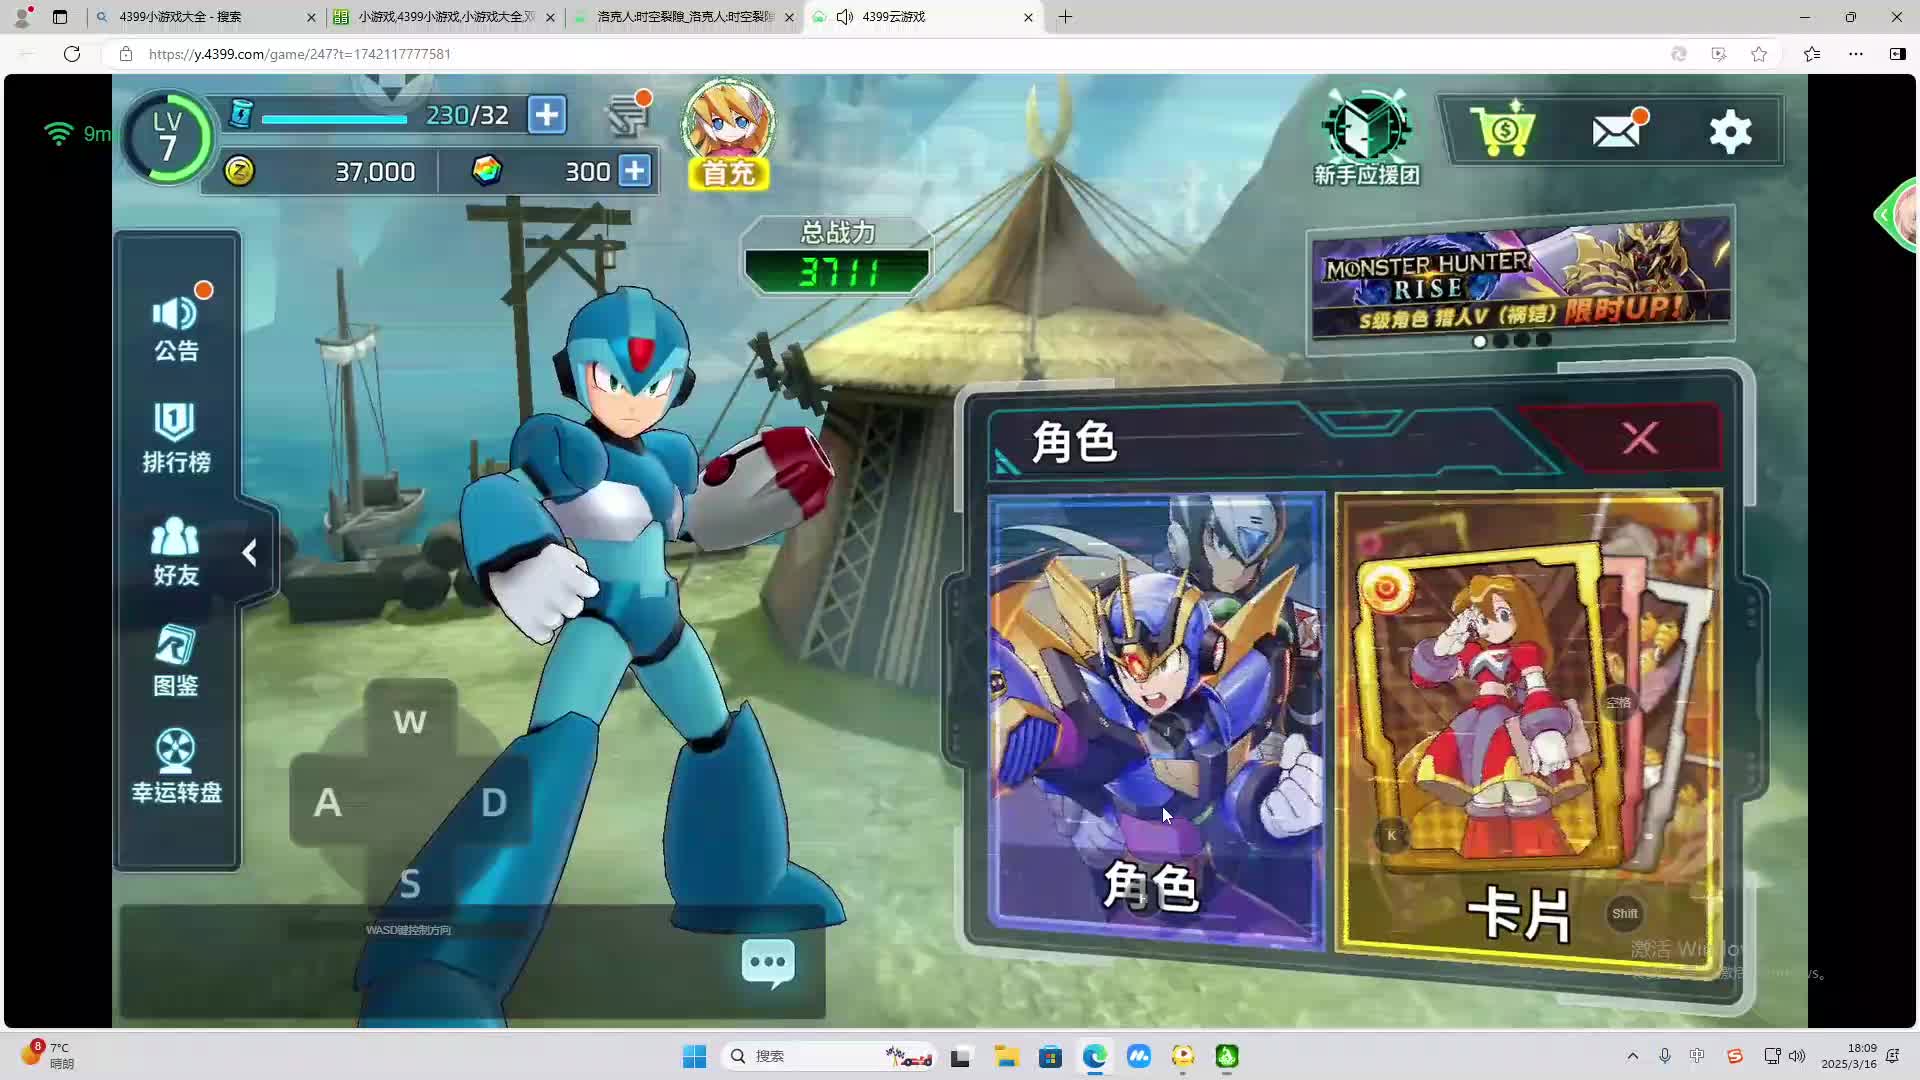Open the 排行榜 ranking icon
Screen dimensions: 1920x1080
176,437
